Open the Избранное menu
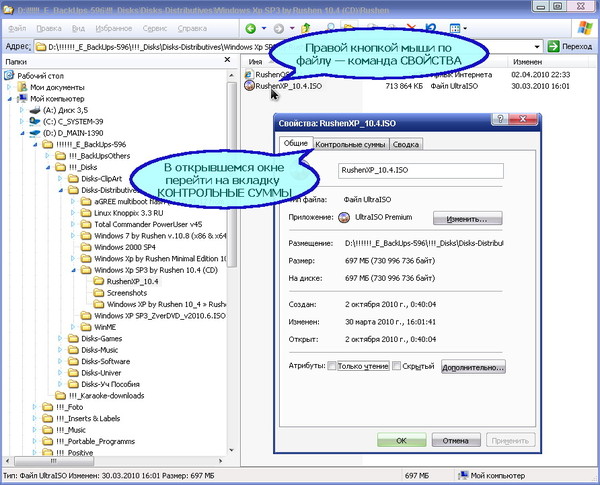The image size is (600, 485). [x=114, y=28]
